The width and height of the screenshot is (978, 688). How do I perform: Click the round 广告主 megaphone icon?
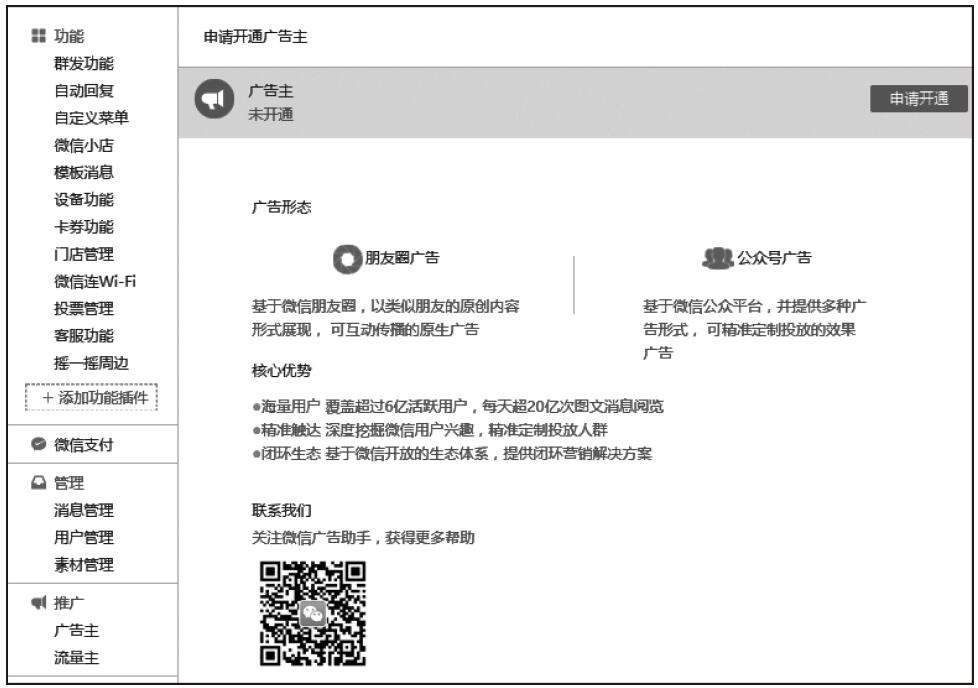pos(214,99)
